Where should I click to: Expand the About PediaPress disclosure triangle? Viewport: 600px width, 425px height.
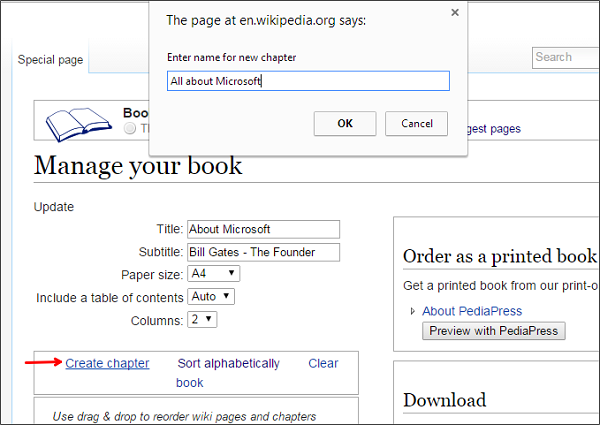[x=412, y=311]
